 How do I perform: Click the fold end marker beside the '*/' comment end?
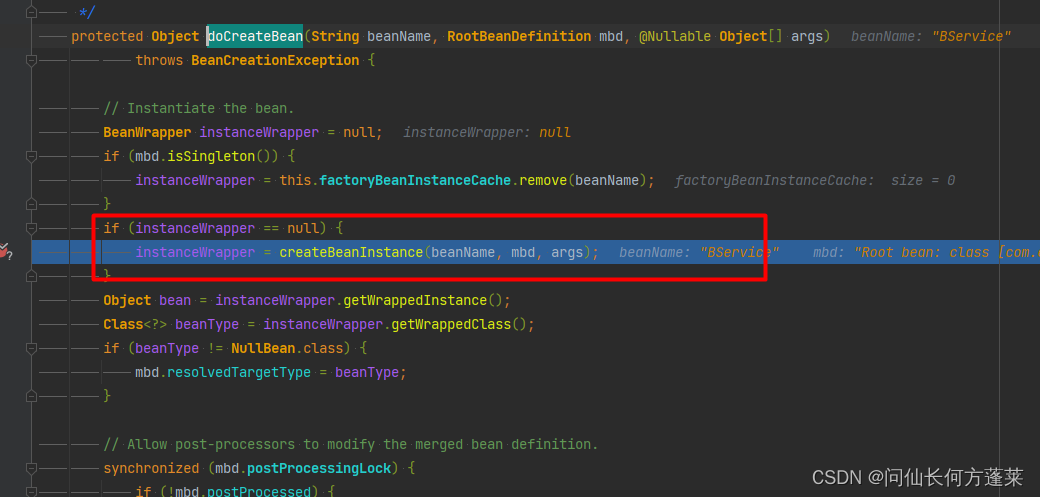[31, 12]
